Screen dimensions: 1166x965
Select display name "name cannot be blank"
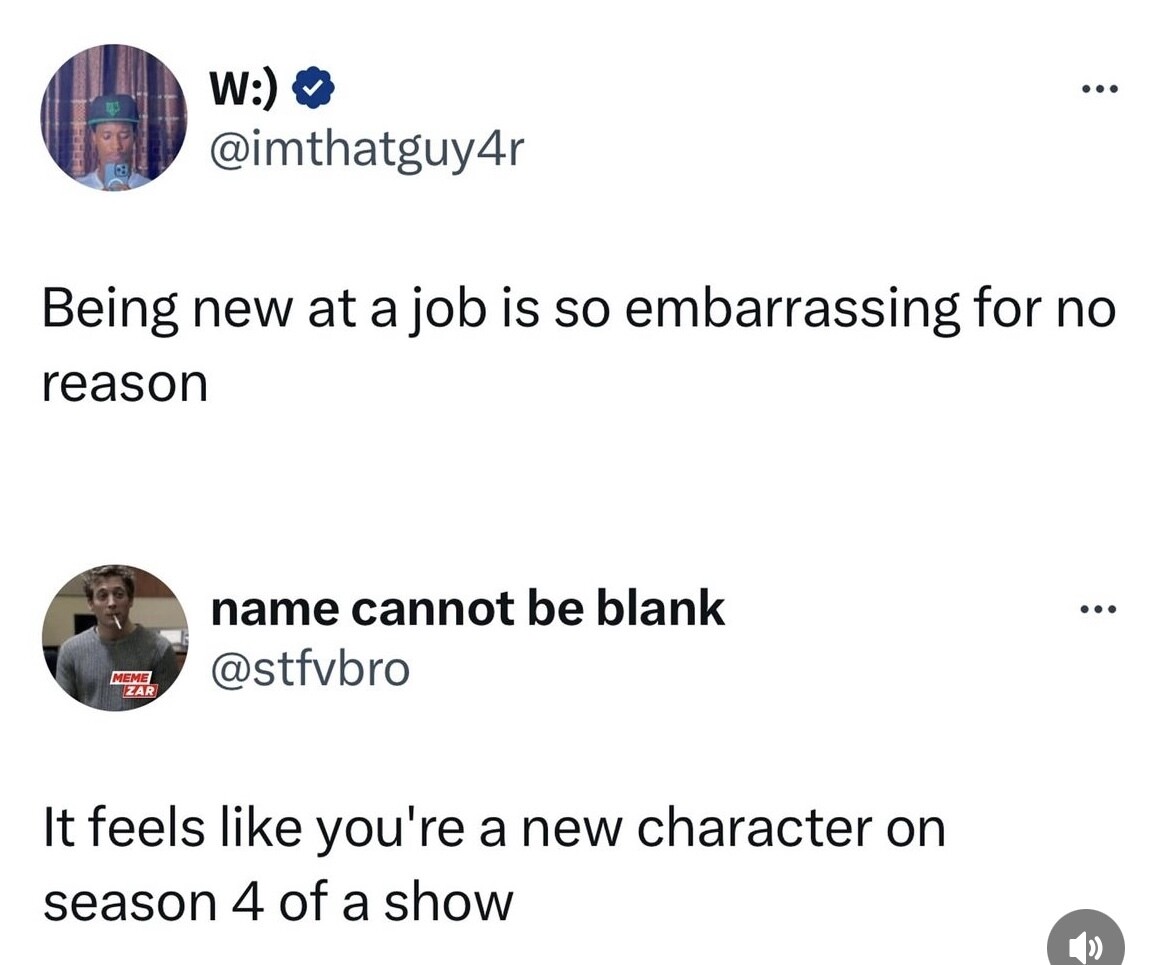[x=468, y=609]
